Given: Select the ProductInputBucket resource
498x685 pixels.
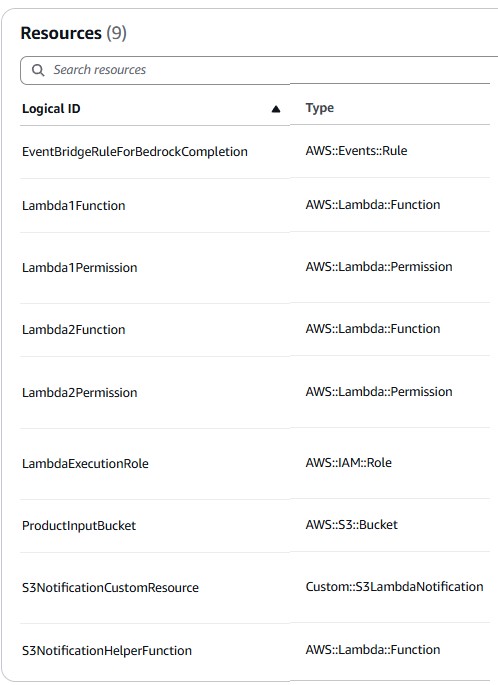Looking at the screenshot, I should coord(79,526).
